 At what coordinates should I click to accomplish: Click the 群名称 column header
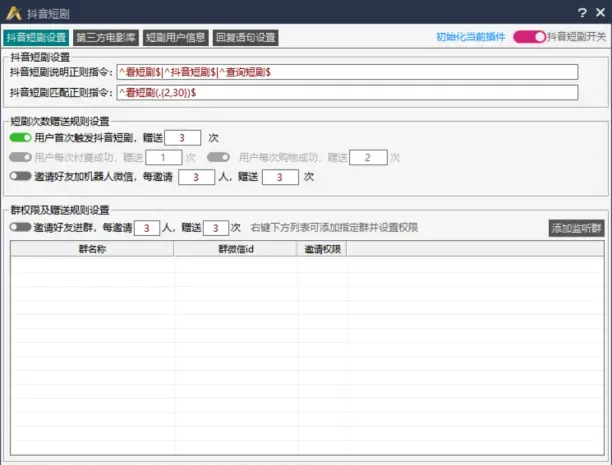[92, 249]
